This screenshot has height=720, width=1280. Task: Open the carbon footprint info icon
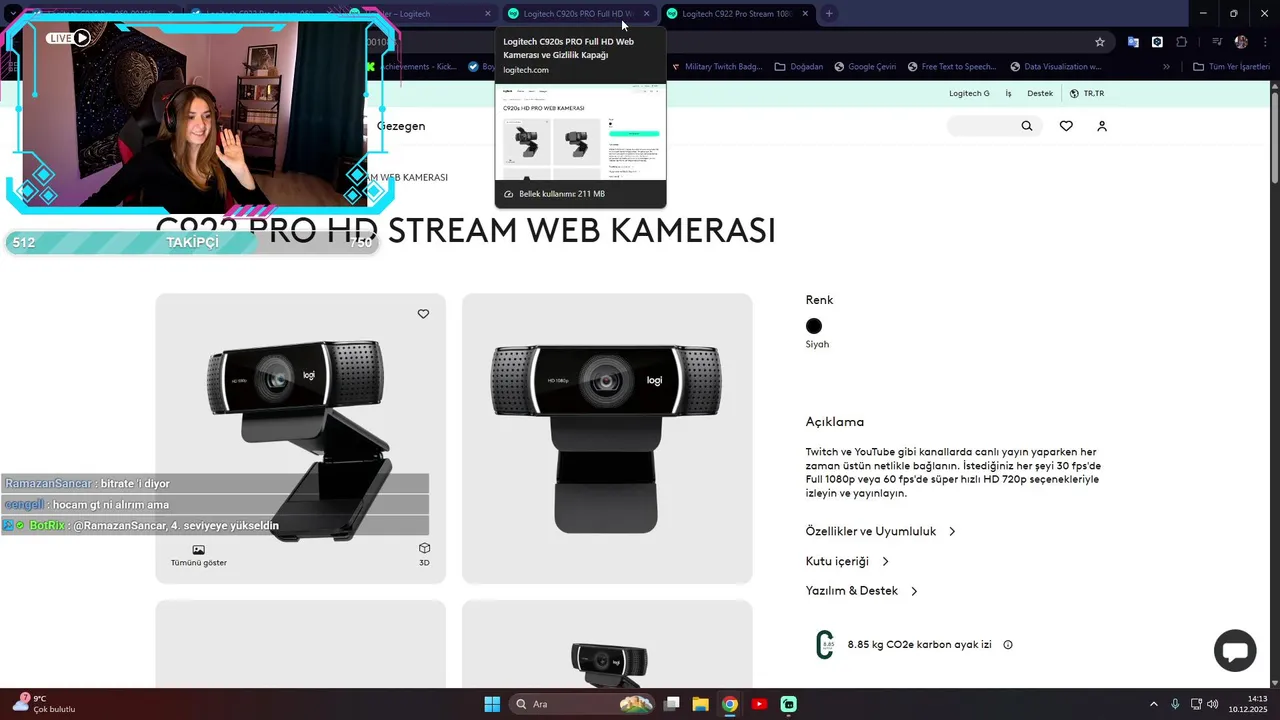(x=1008, y=645)
